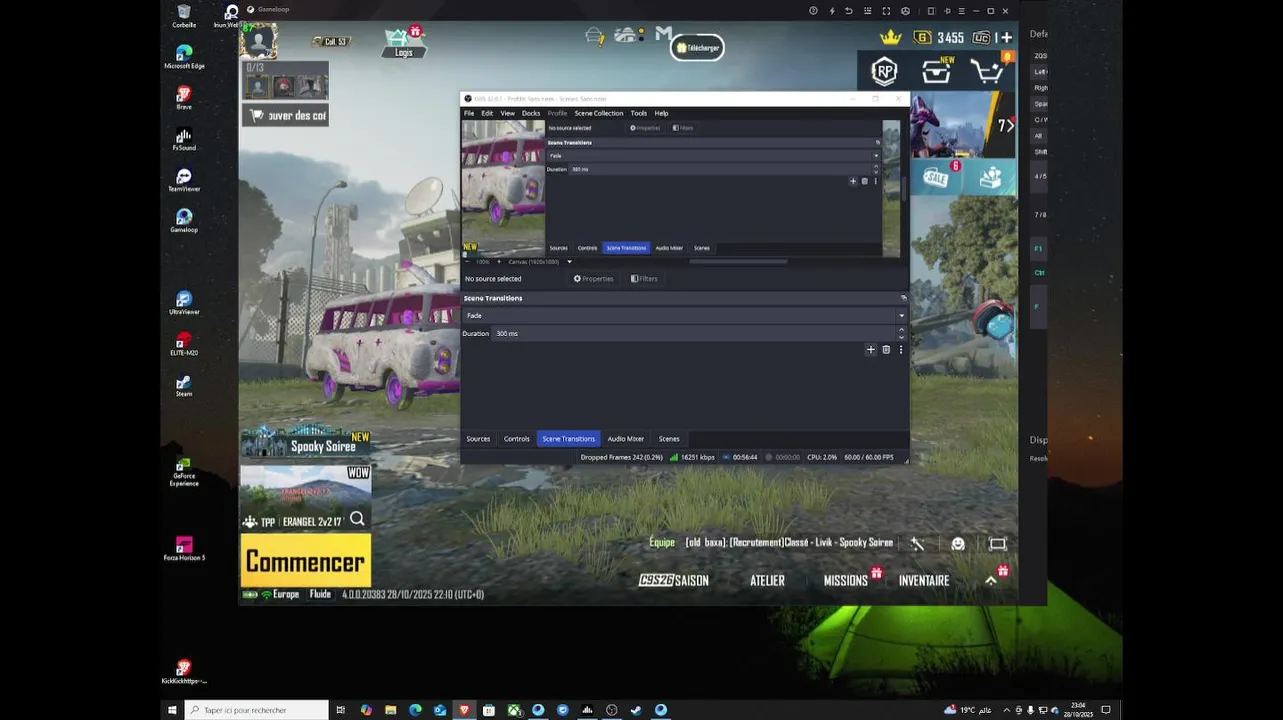
Task: Open the Gameloop desktop shortcut
Action: tap(184, 221)
